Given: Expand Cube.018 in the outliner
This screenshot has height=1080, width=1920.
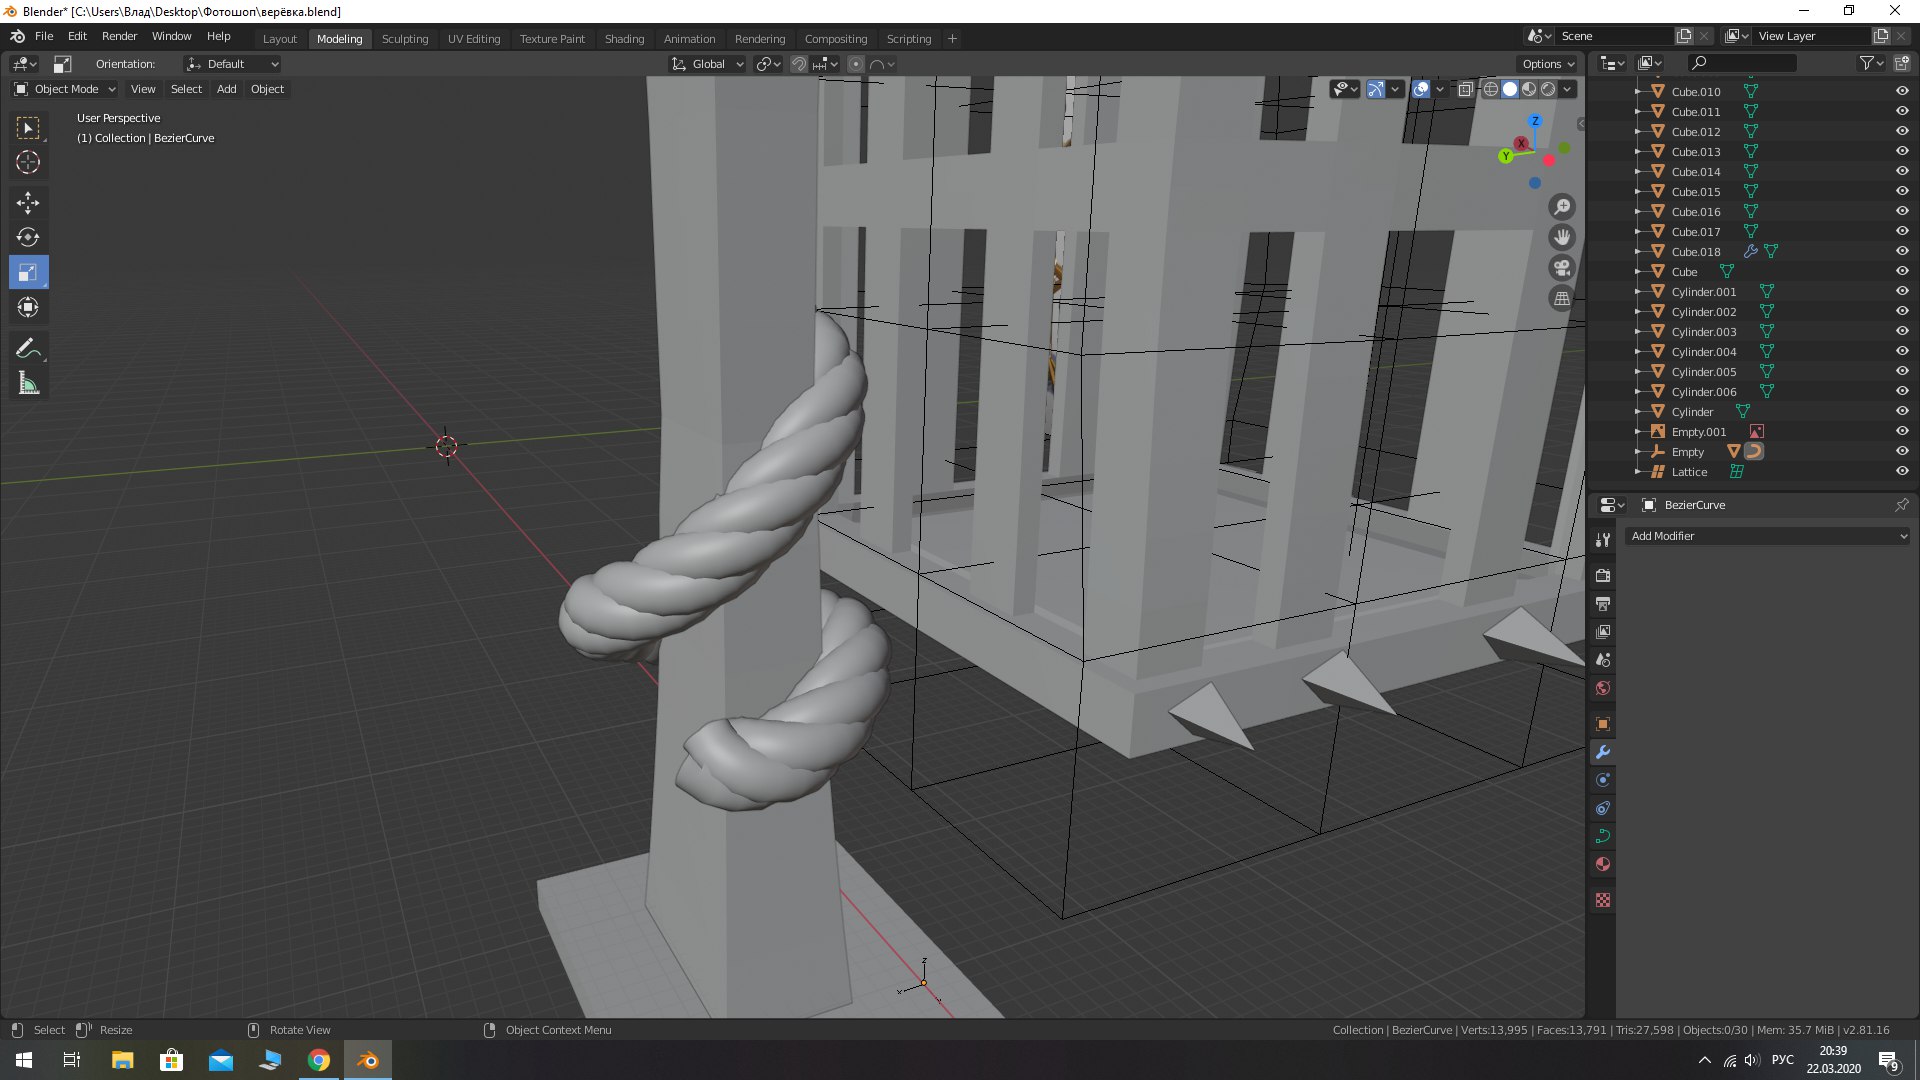Looking at the screenshot, I should click(1637, 251).
